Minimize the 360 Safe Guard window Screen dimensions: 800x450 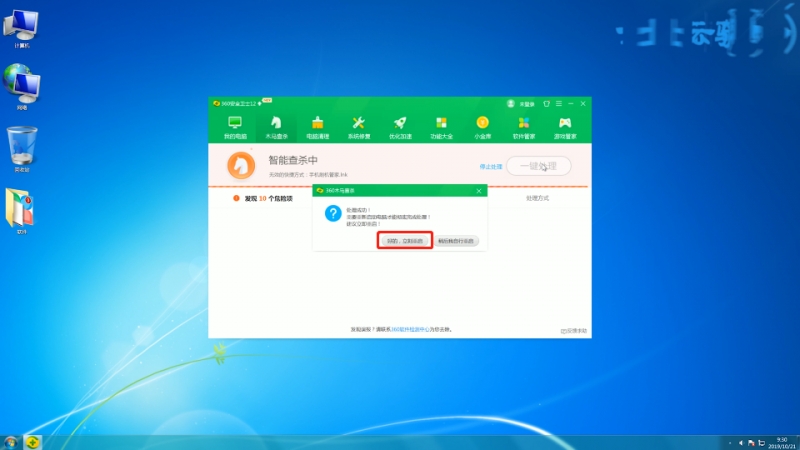pos(571,104)
